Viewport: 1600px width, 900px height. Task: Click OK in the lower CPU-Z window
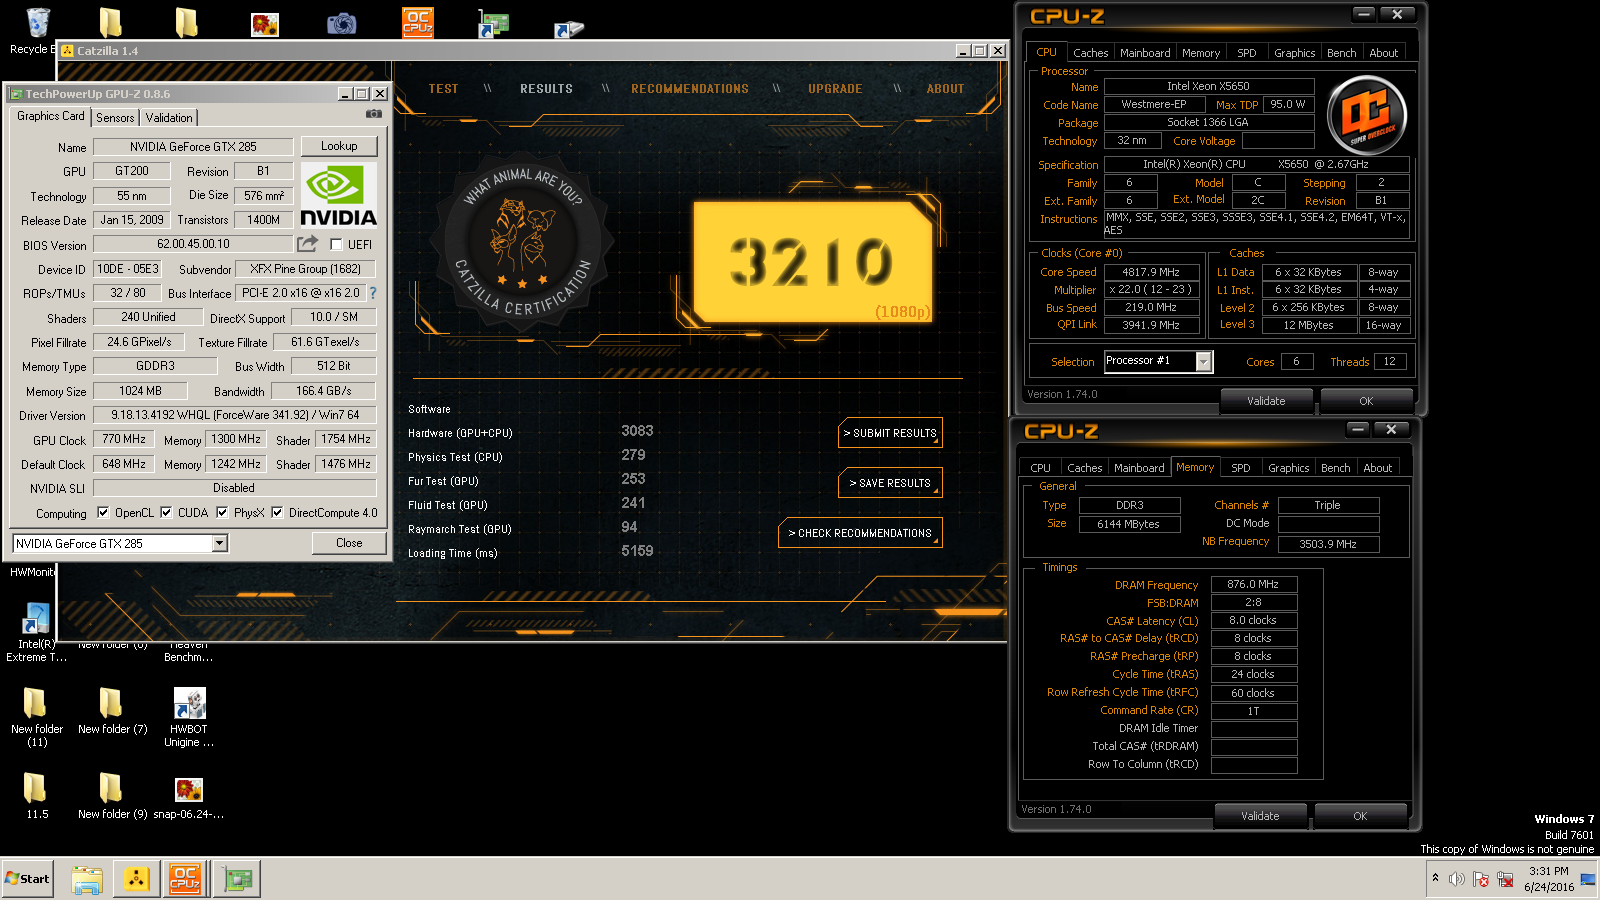pyautogui.click(x=1360, y=816)
